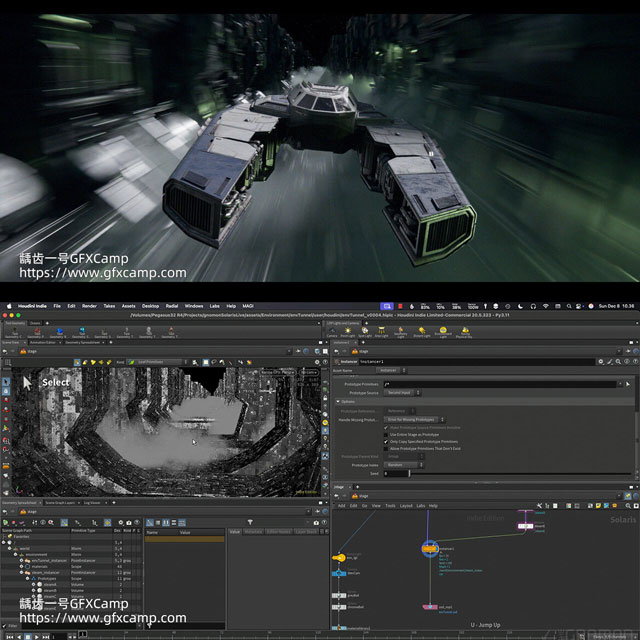Click the Area Light shelf tool

[x=381, y=331]
